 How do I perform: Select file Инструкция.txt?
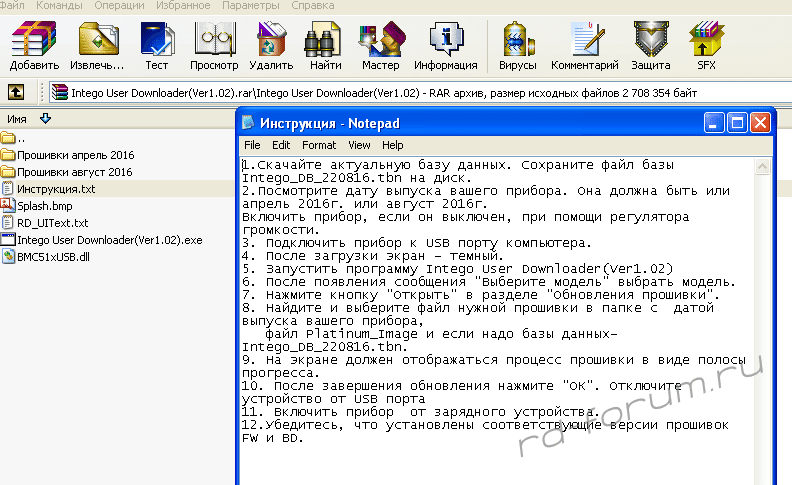(x=56, y=189)
